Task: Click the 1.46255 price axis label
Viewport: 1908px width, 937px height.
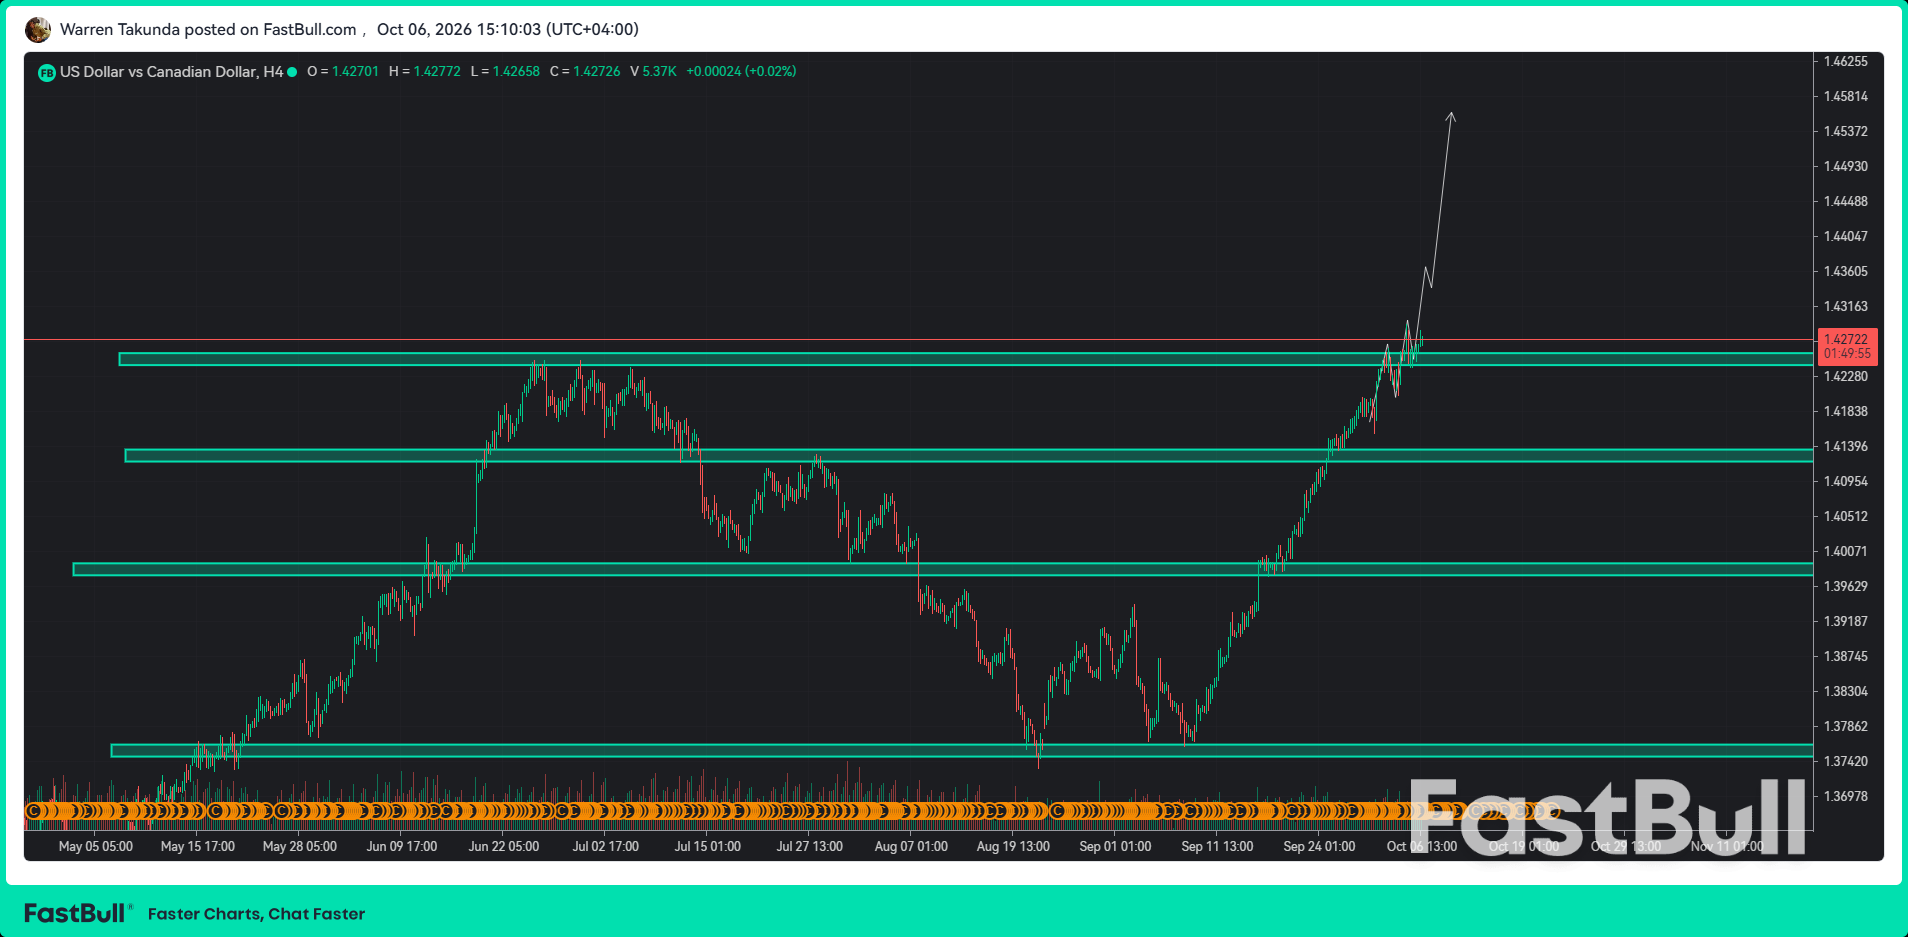Action: point(1845,61)
